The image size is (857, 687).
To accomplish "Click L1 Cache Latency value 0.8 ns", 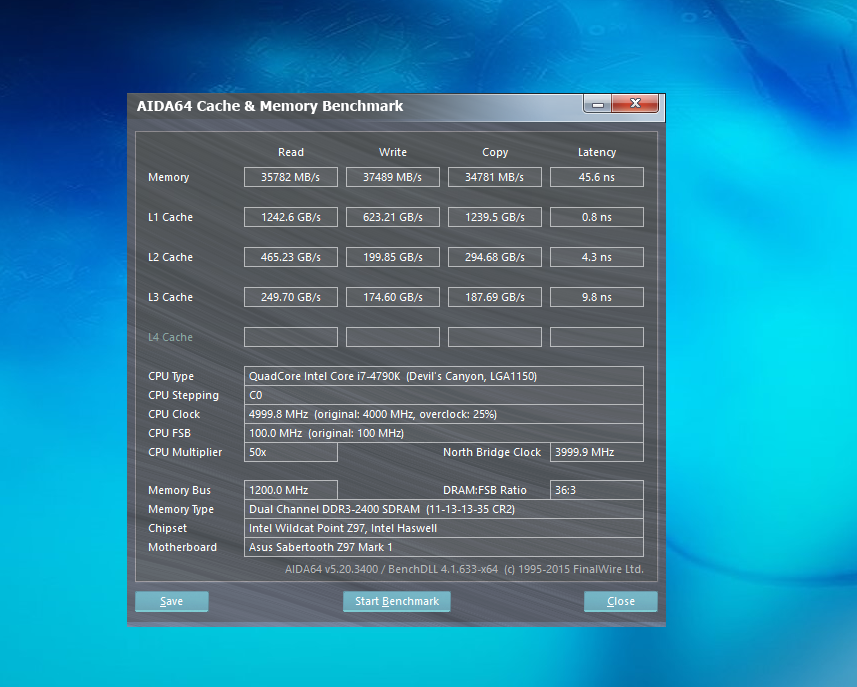I will (597, 217).
